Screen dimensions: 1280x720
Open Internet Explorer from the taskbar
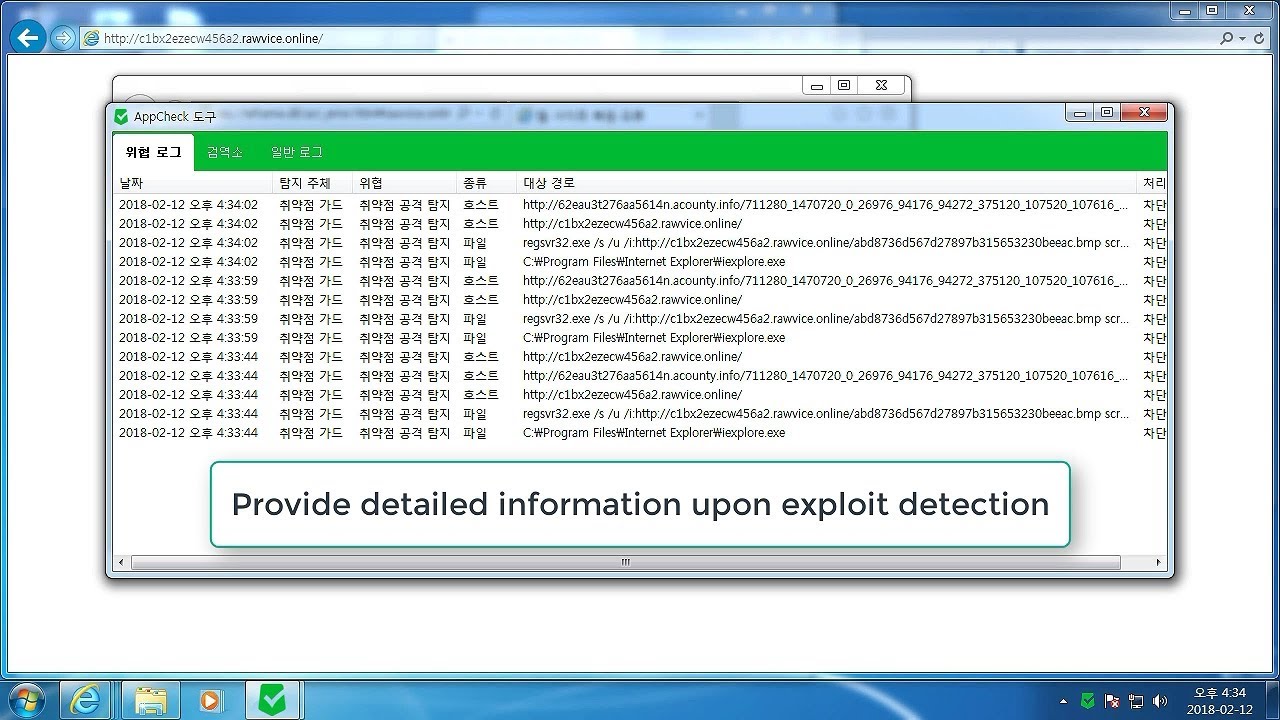(x=85, y=700)
